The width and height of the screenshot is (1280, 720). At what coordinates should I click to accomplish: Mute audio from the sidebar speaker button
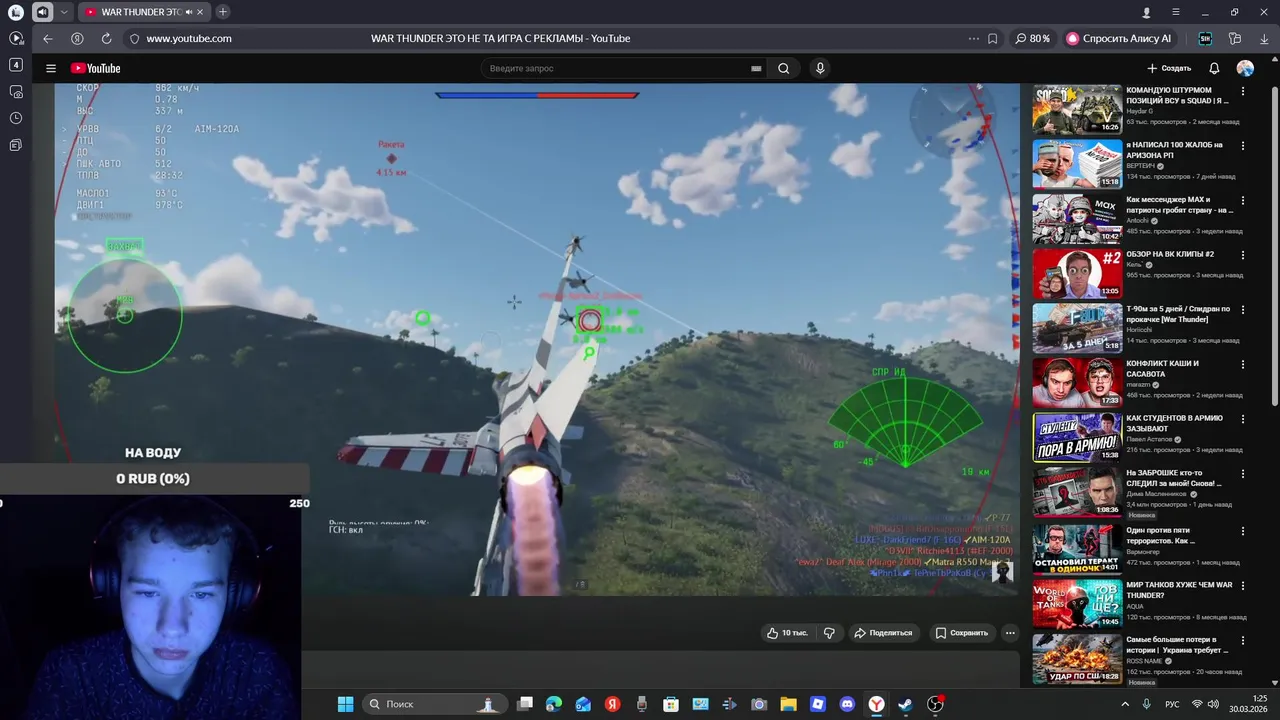tap(42, 12)
